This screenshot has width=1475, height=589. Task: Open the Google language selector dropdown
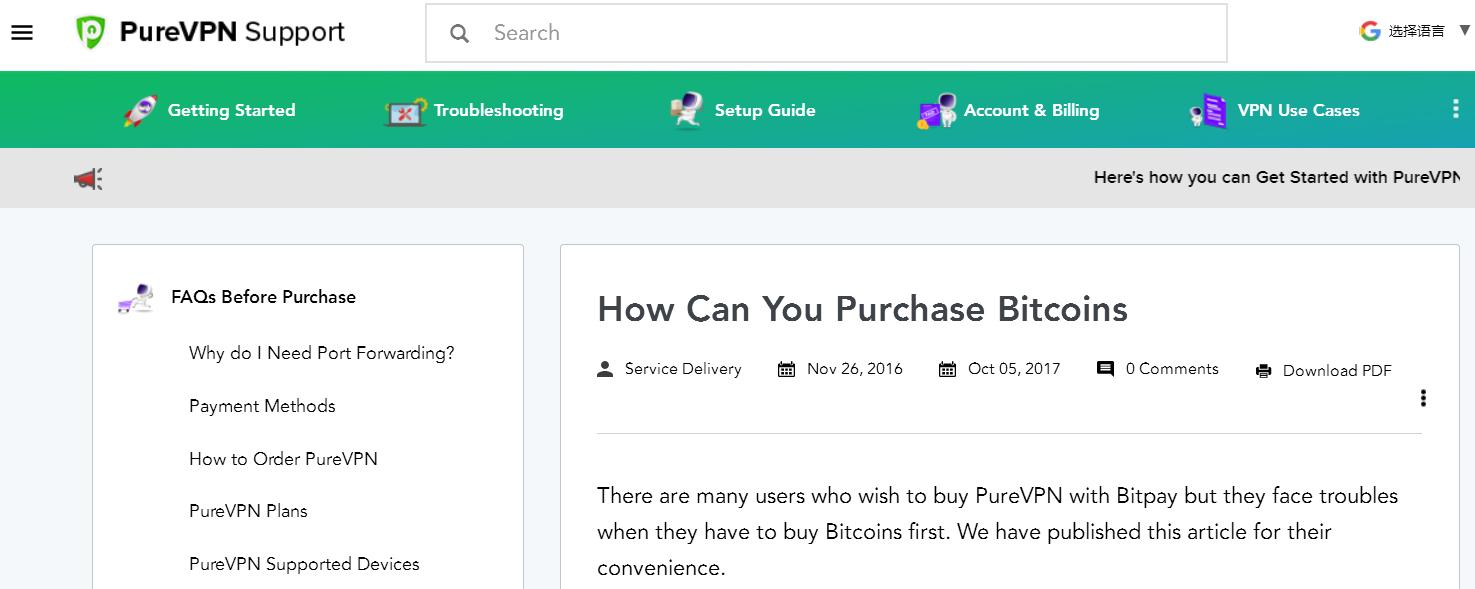point(1415,31)
